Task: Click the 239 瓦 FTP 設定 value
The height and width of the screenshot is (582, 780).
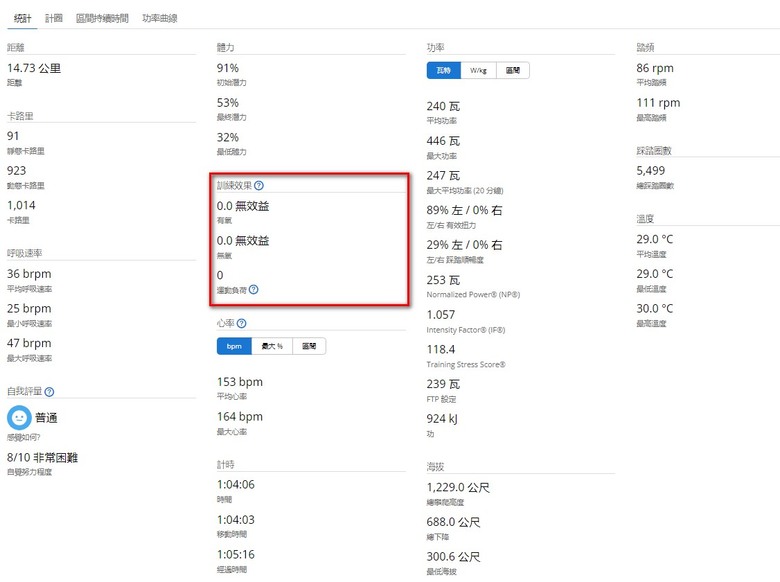Action: 443,384
